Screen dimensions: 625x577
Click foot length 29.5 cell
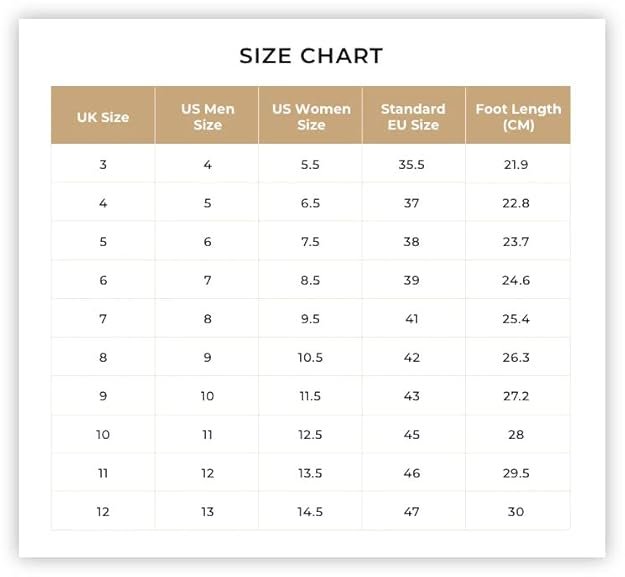click(x=516, y=473)
